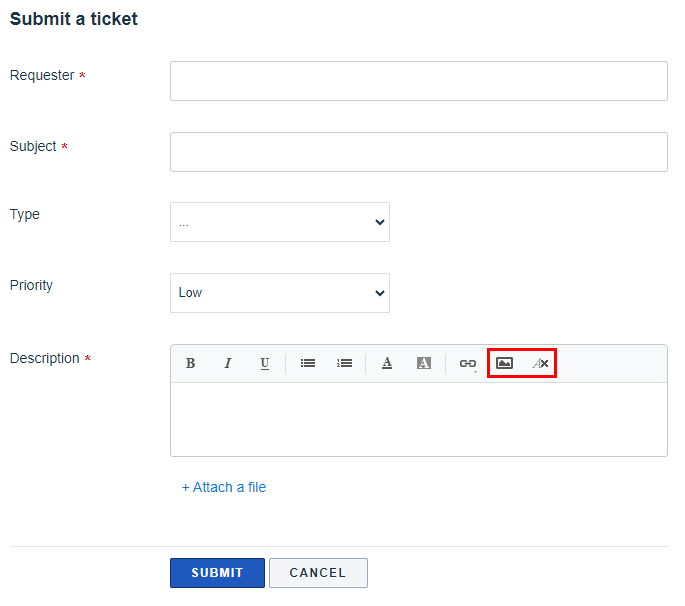Clear text formatting in description

540,363
